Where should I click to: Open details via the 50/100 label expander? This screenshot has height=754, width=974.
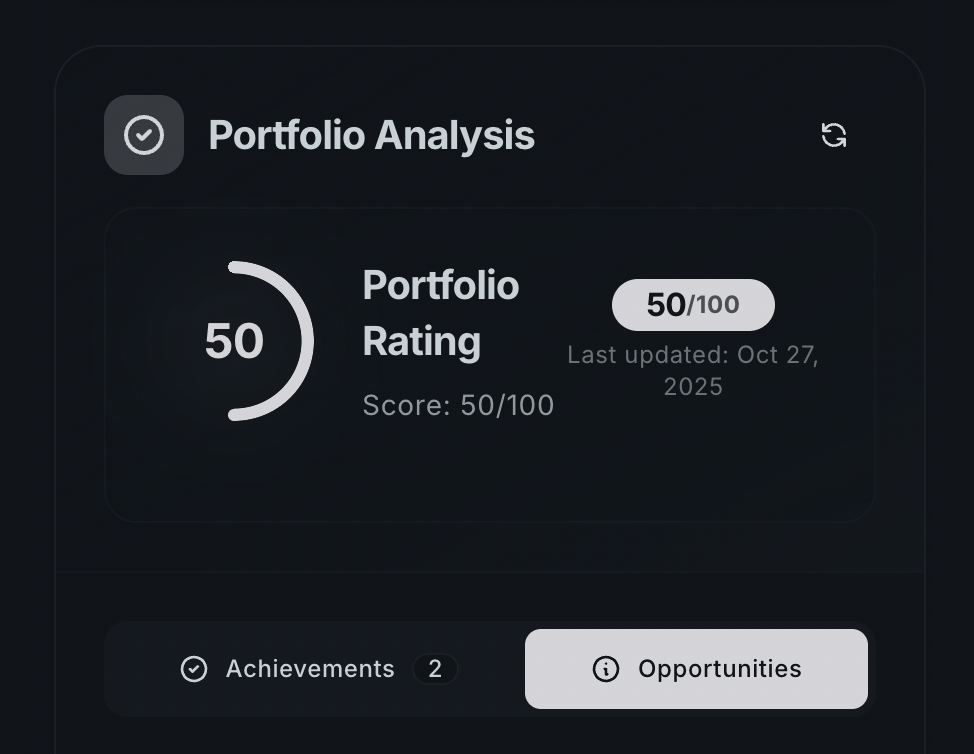(692, 305)
